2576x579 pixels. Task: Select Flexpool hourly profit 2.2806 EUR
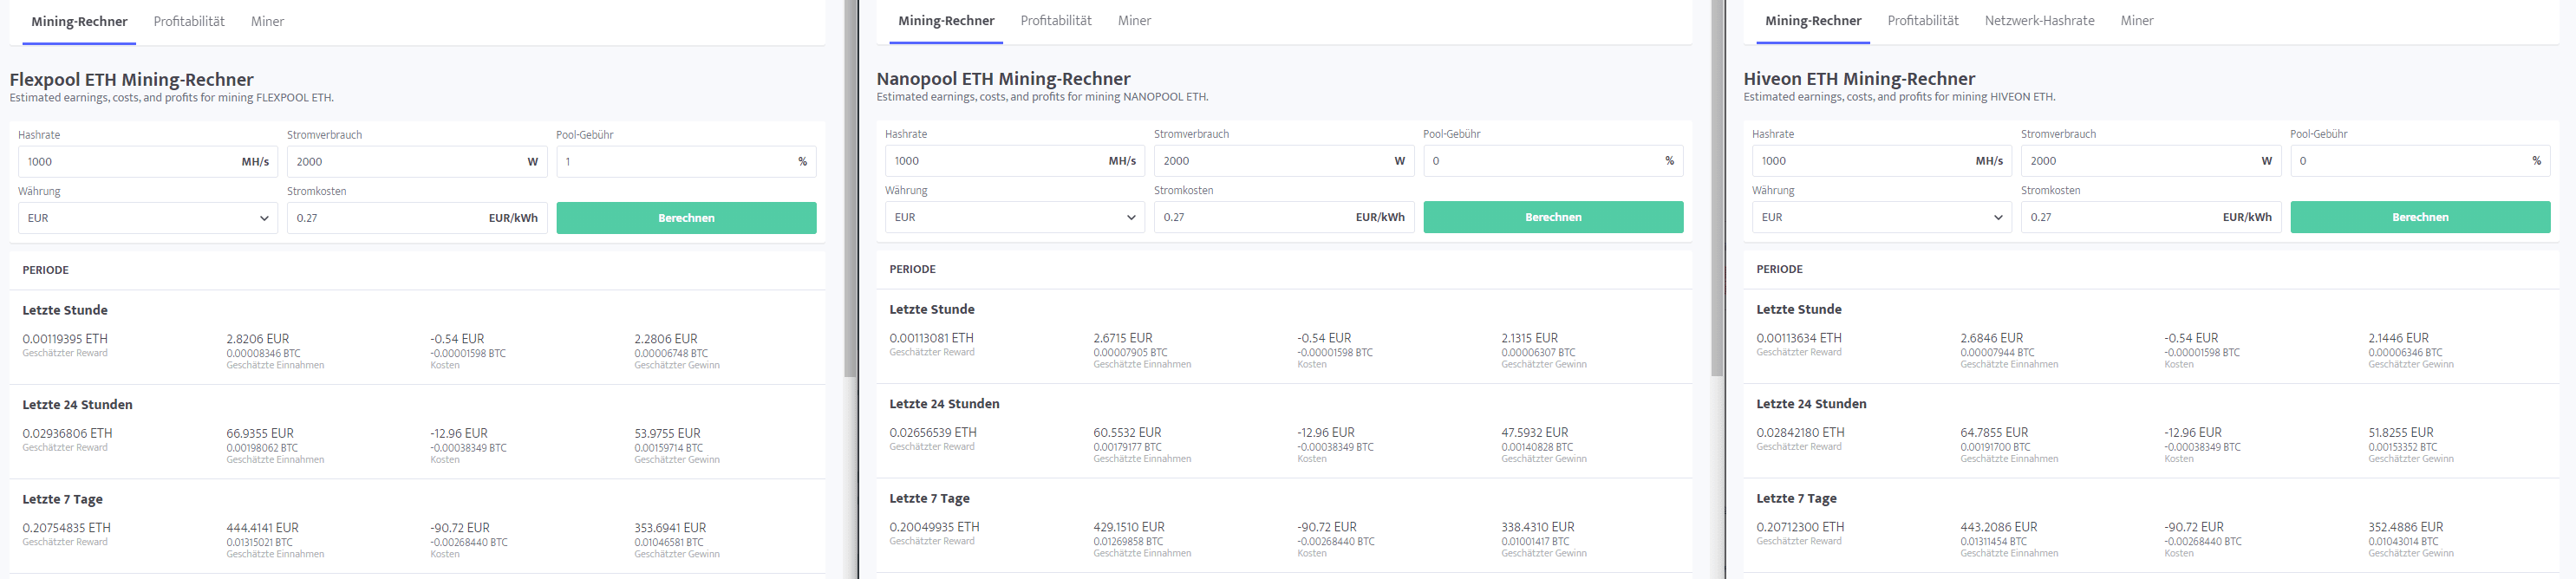pos(666,339)
